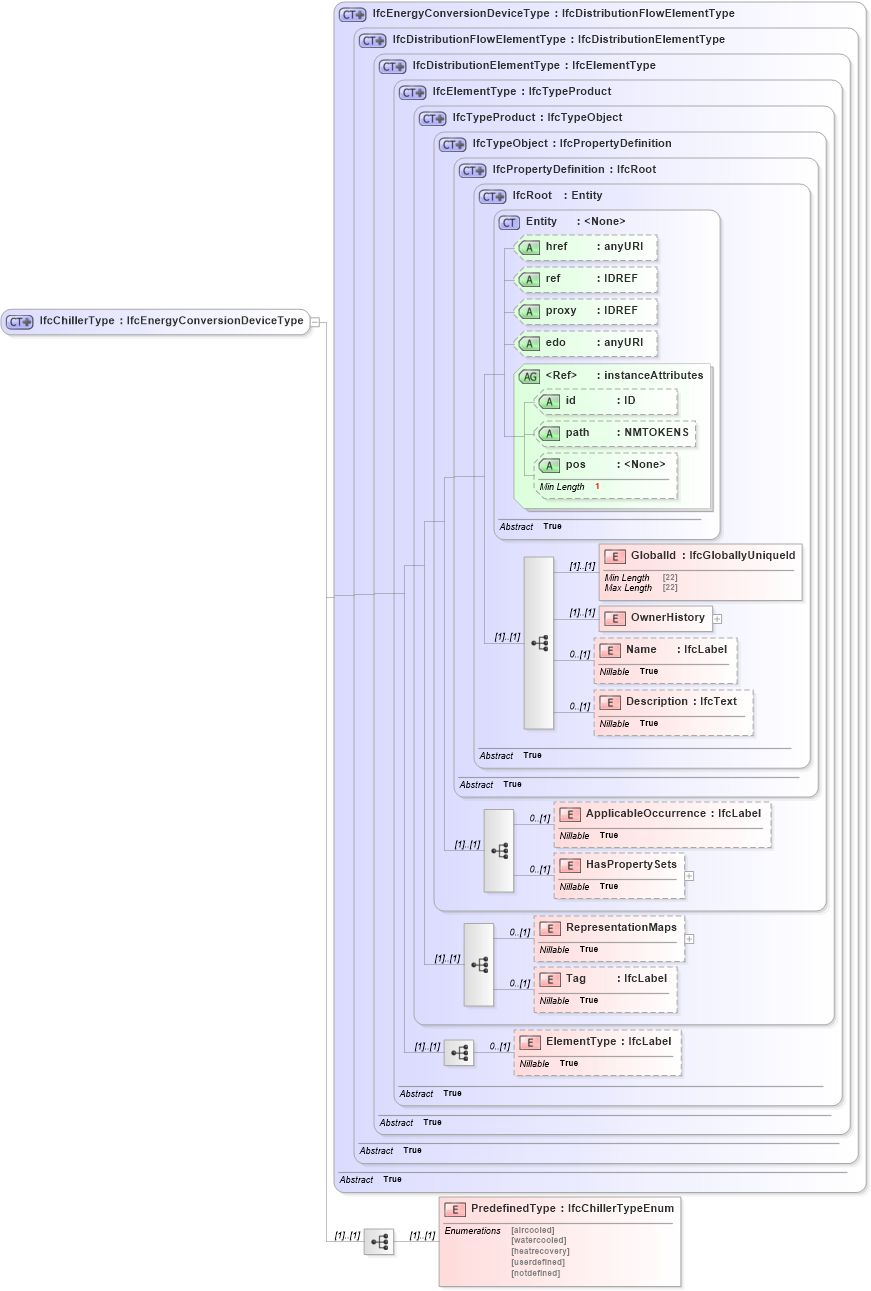Screen dimensions: 871x1291
Task: Click the A attribute icon beside href
Action: (530, 246)
